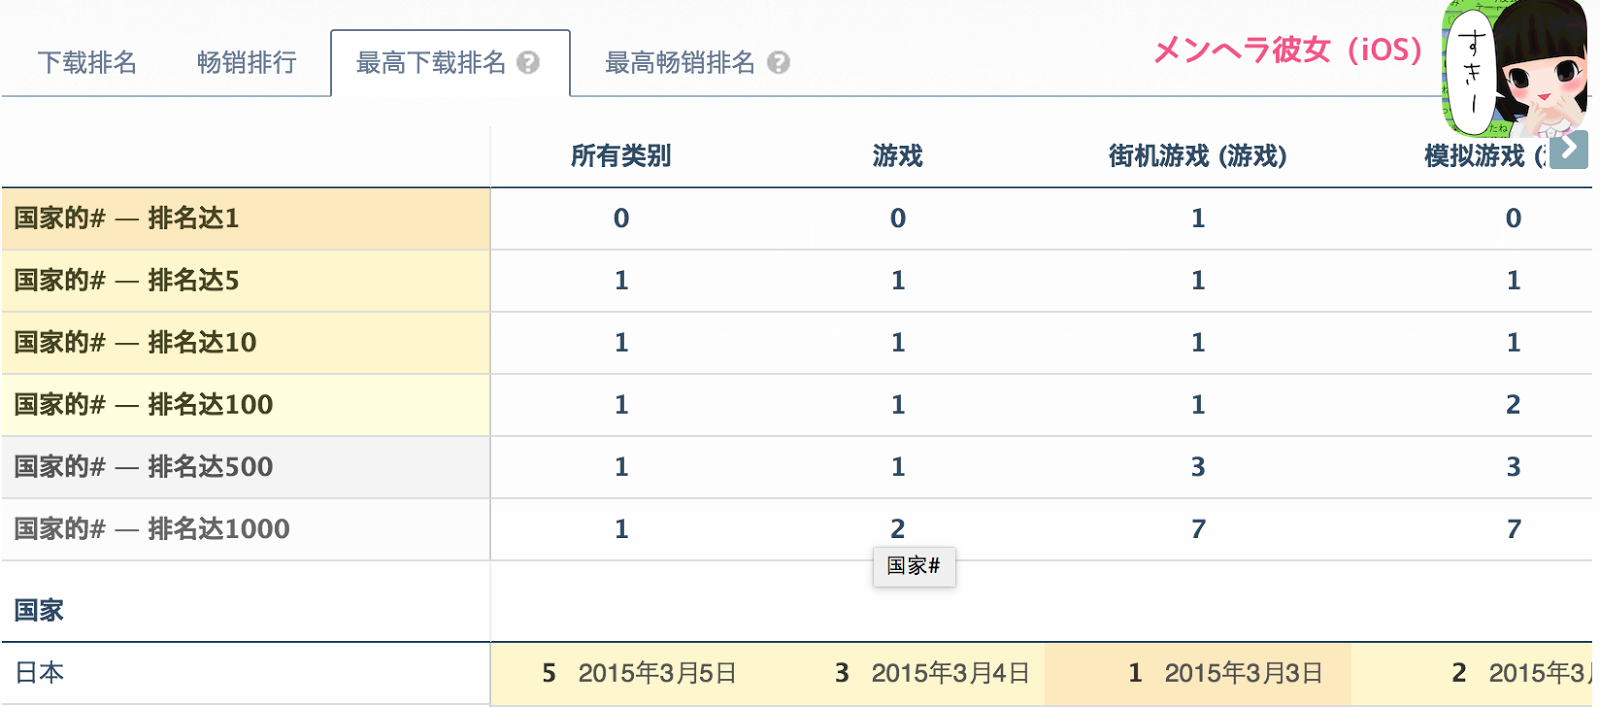
Task: Select the 国家的# — 排名达10 row label
Action: click(246, 342)
